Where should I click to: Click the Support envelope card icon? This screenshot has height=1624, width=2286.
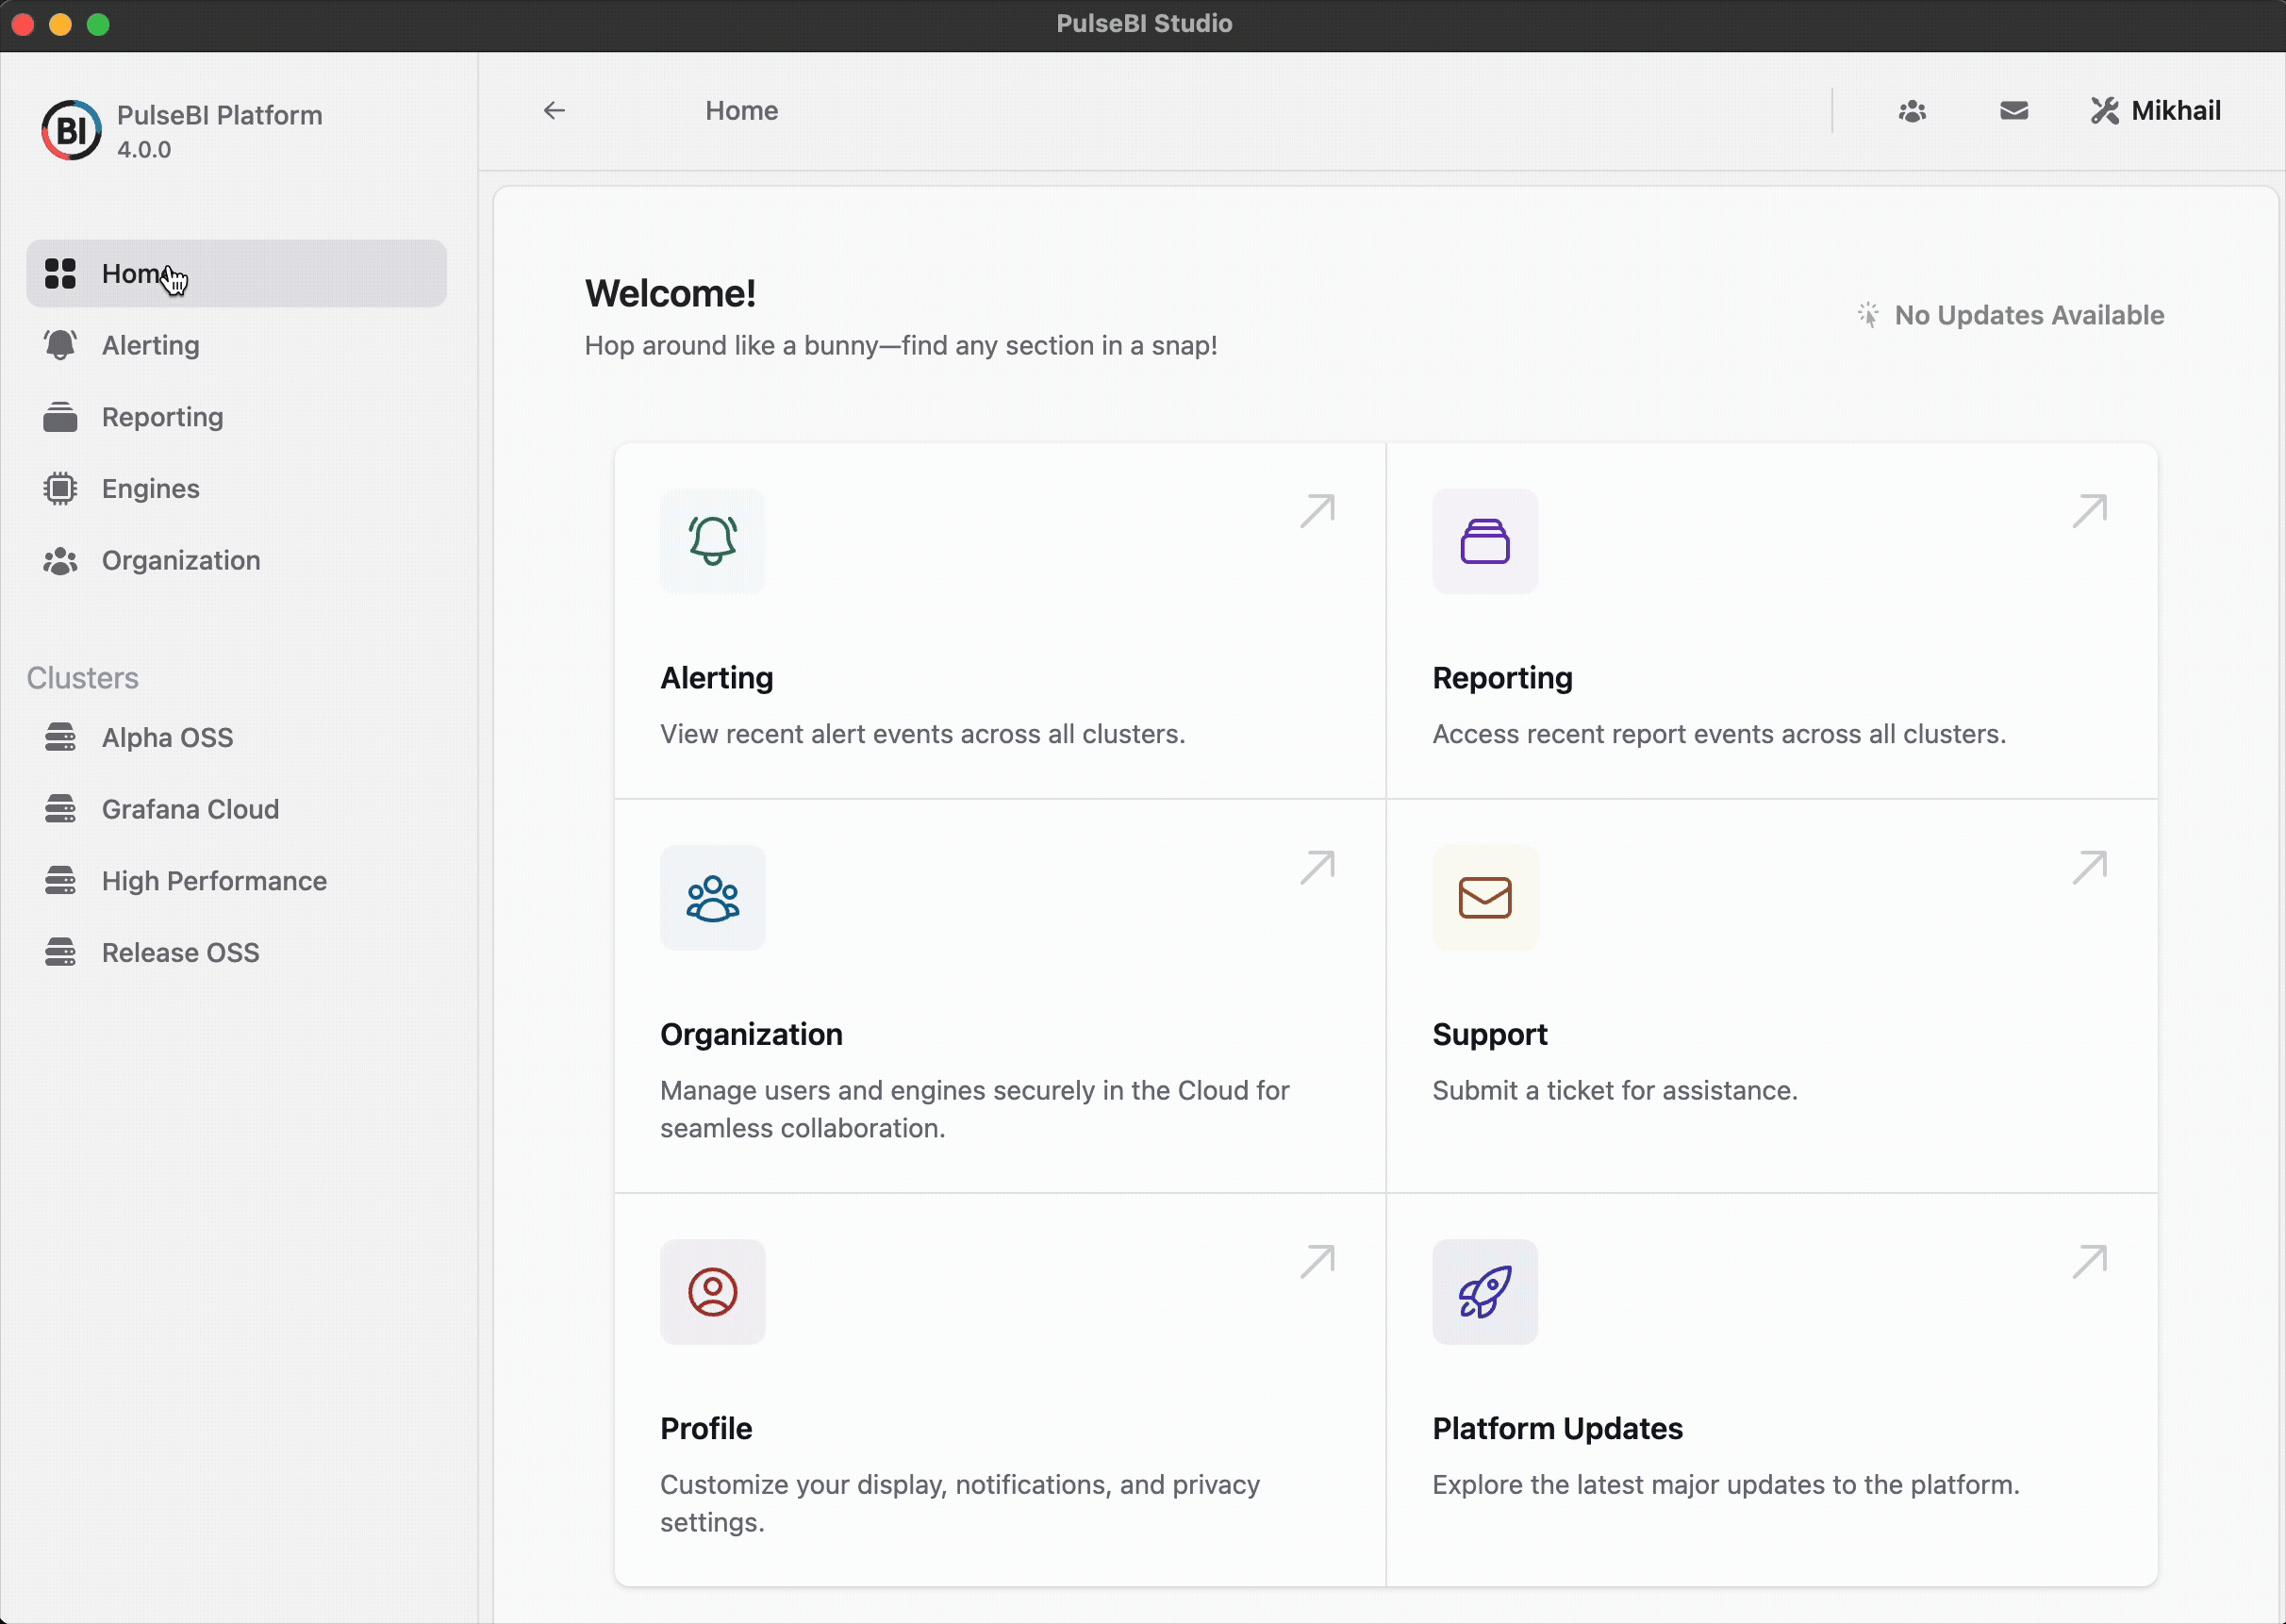1485,897
